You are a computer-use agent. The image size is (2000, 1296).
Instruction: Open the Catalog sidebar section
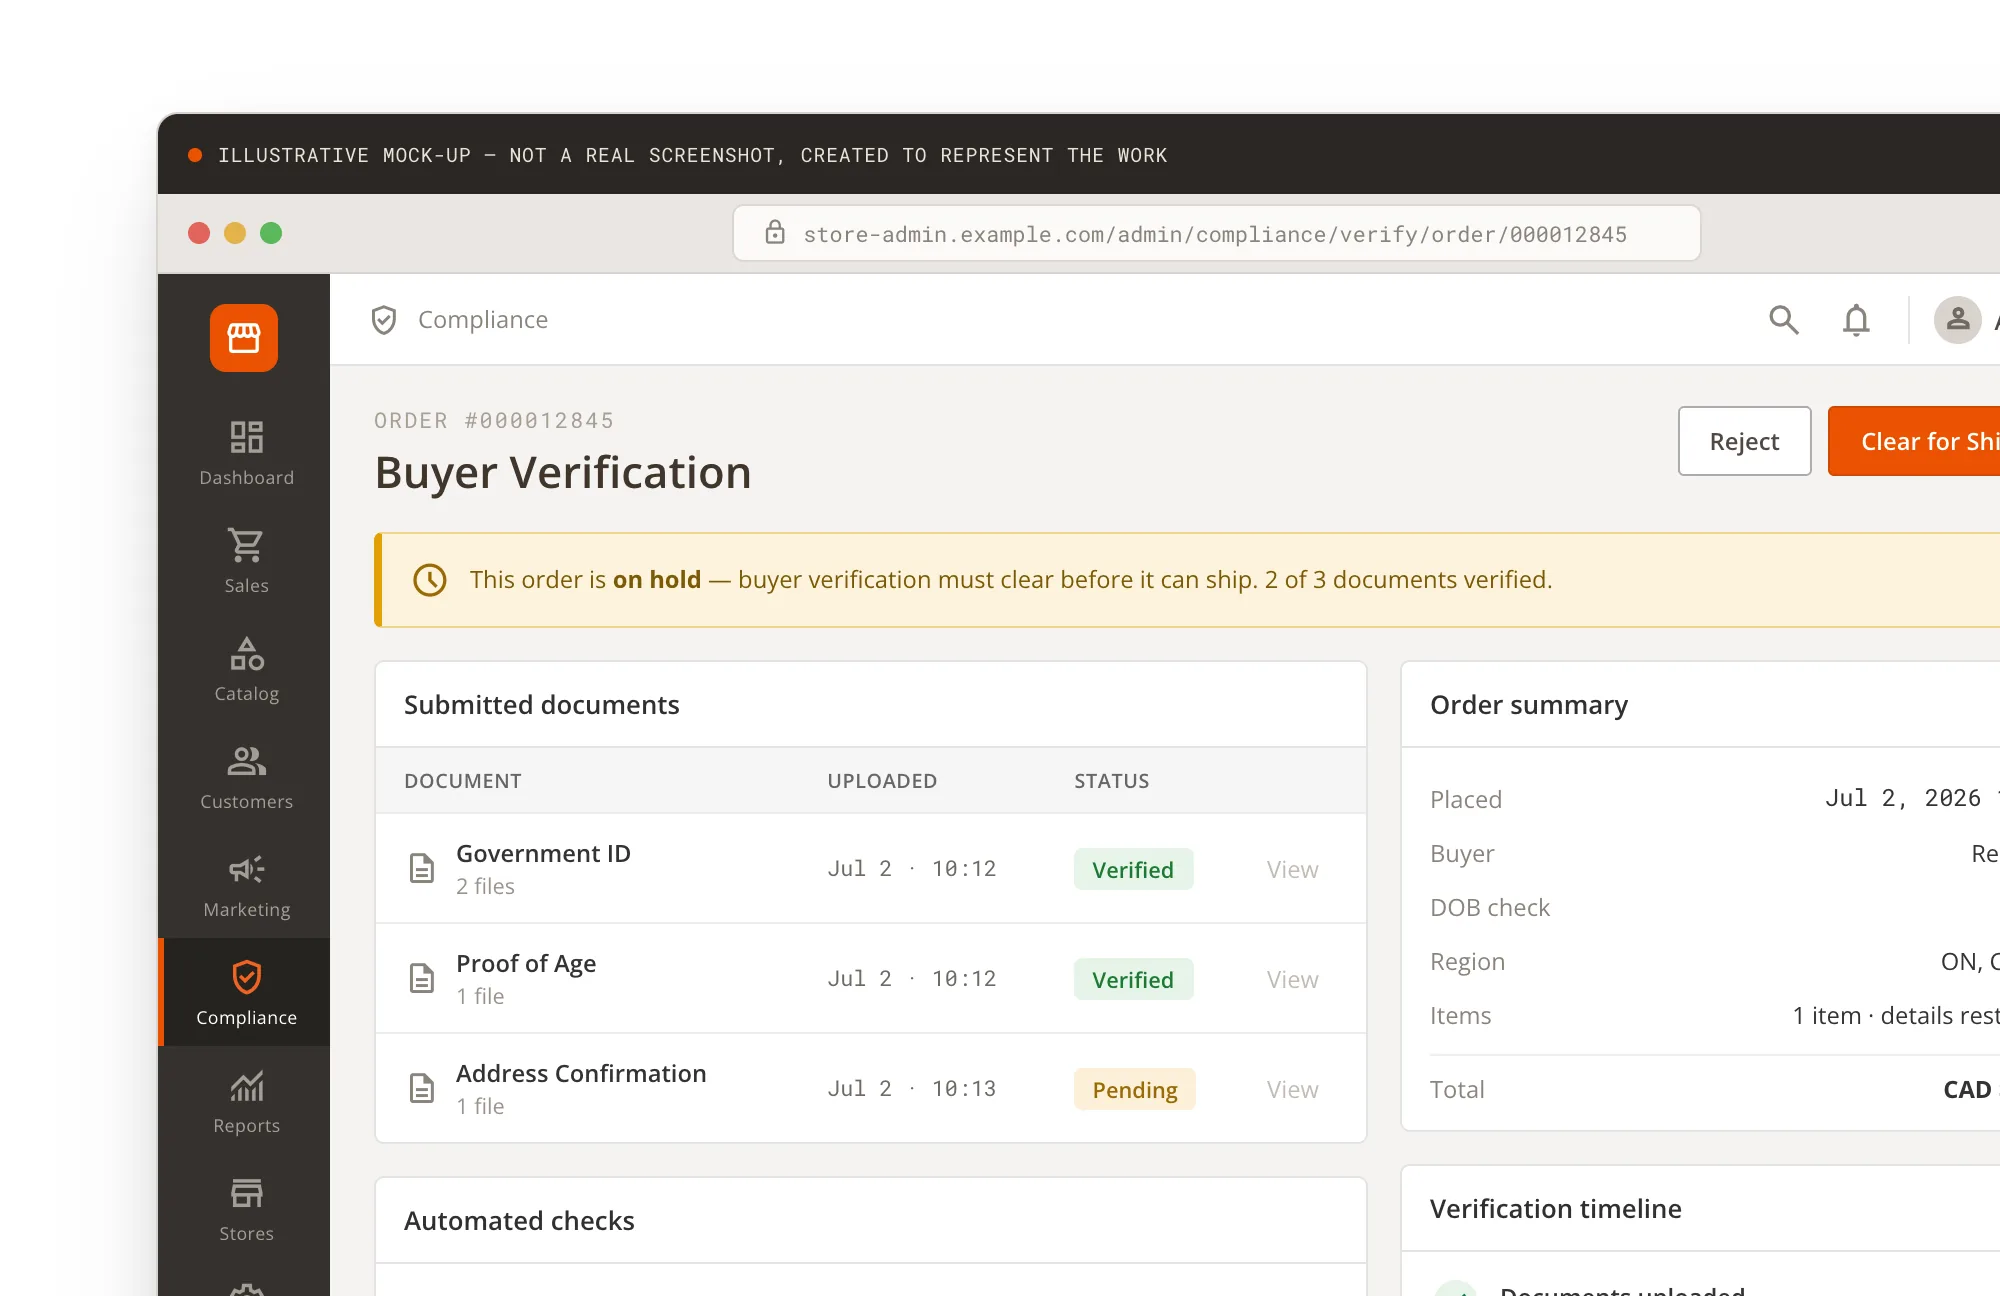click(246, 669)
